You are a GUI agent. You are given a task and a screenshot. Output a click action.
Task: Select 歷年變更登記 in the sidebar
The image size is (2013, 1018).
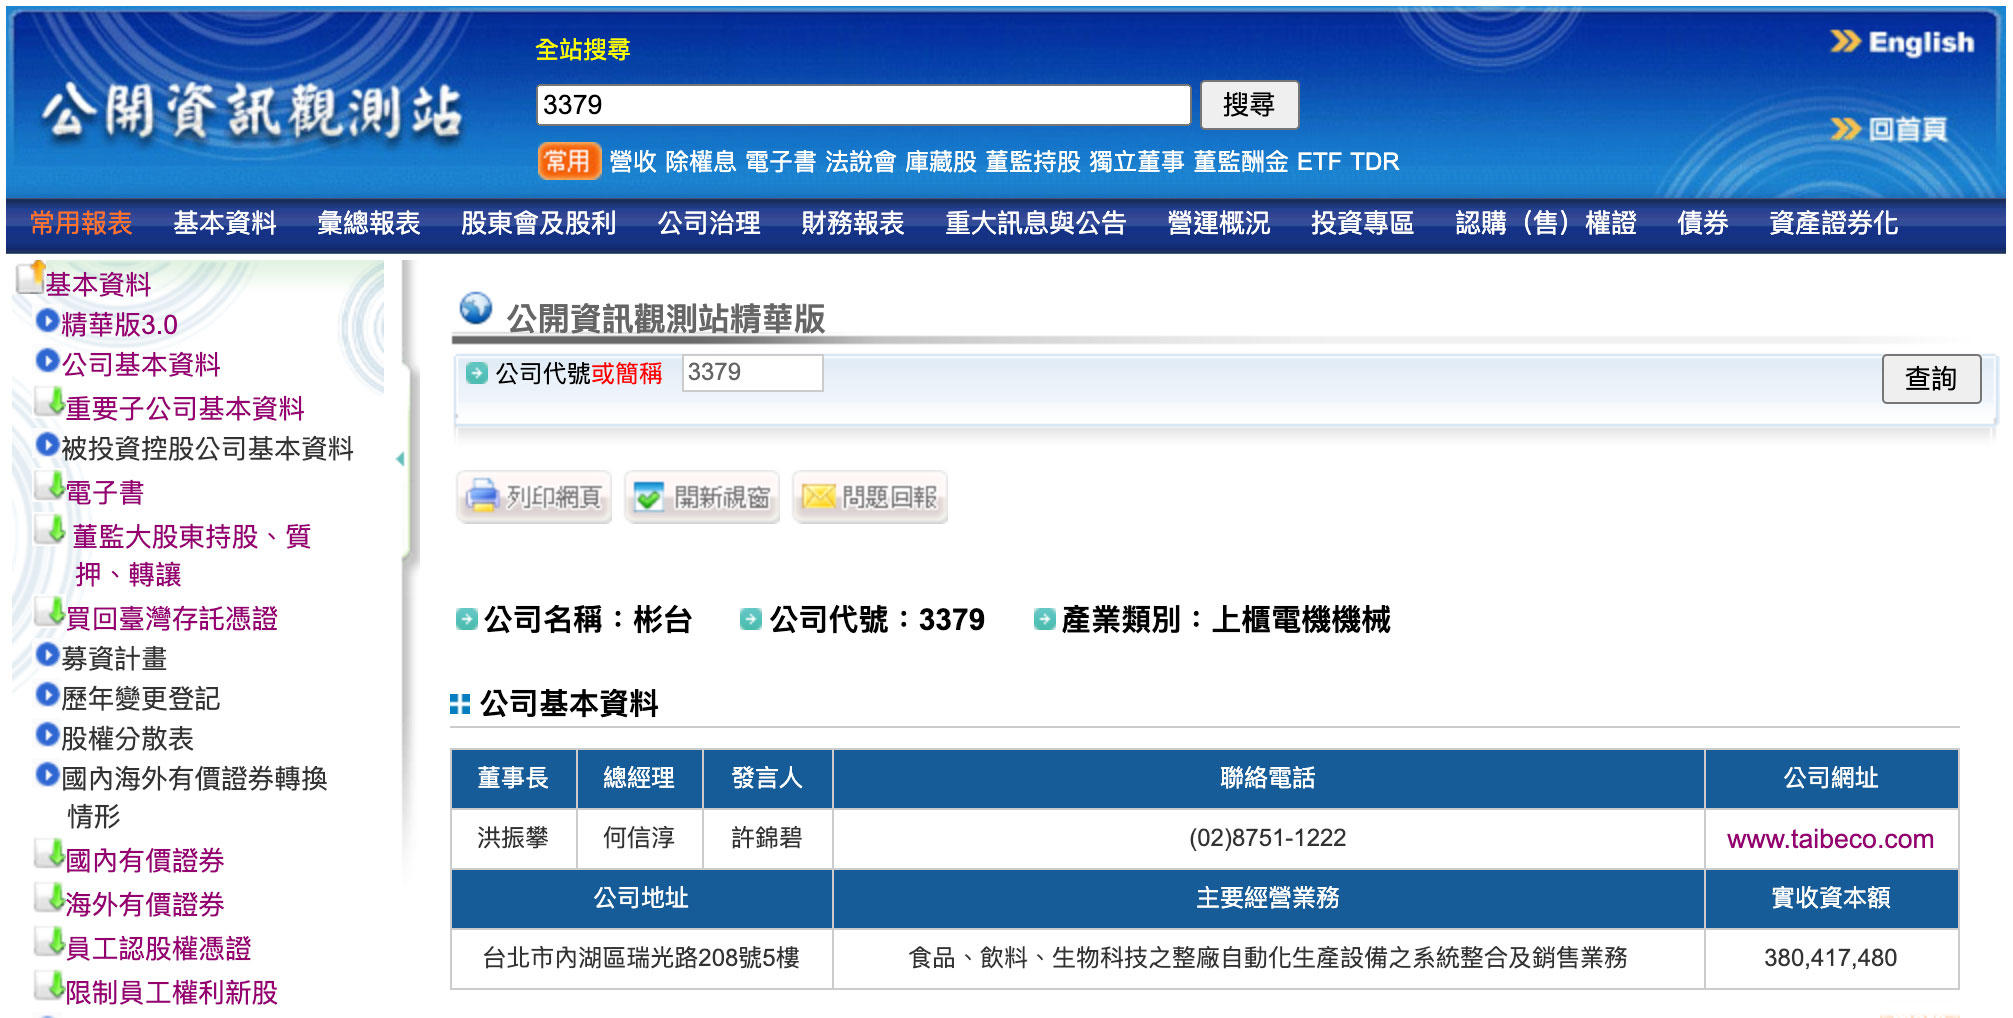tap(141, 699)
